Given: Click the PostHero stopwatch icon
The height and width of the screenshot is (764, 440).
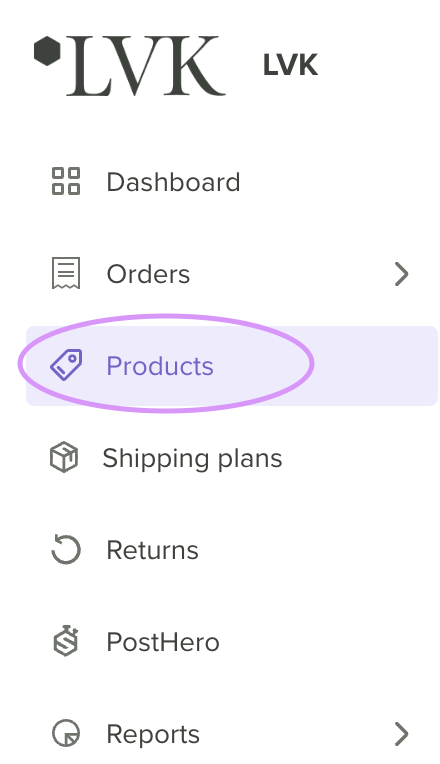Looking at the screenshot, I should point(66,641).
